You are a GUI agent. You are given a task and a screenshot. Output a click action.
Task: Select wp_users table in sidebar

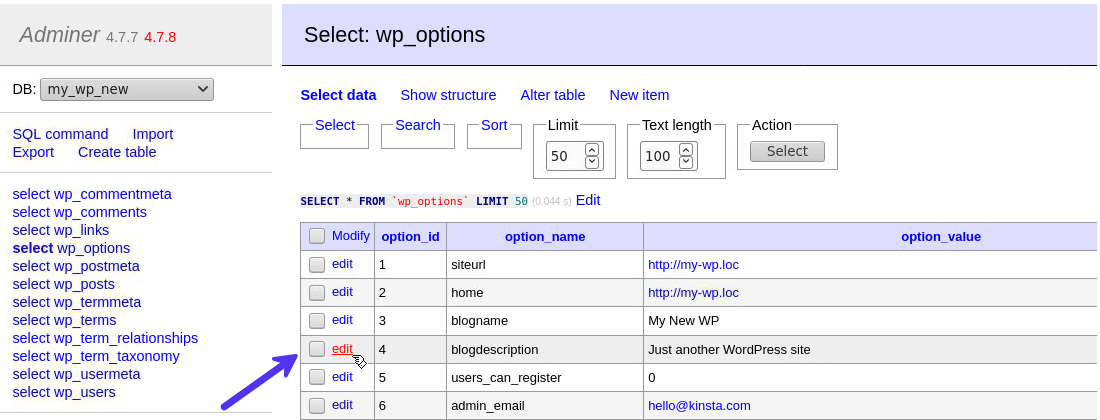point(64,392)
